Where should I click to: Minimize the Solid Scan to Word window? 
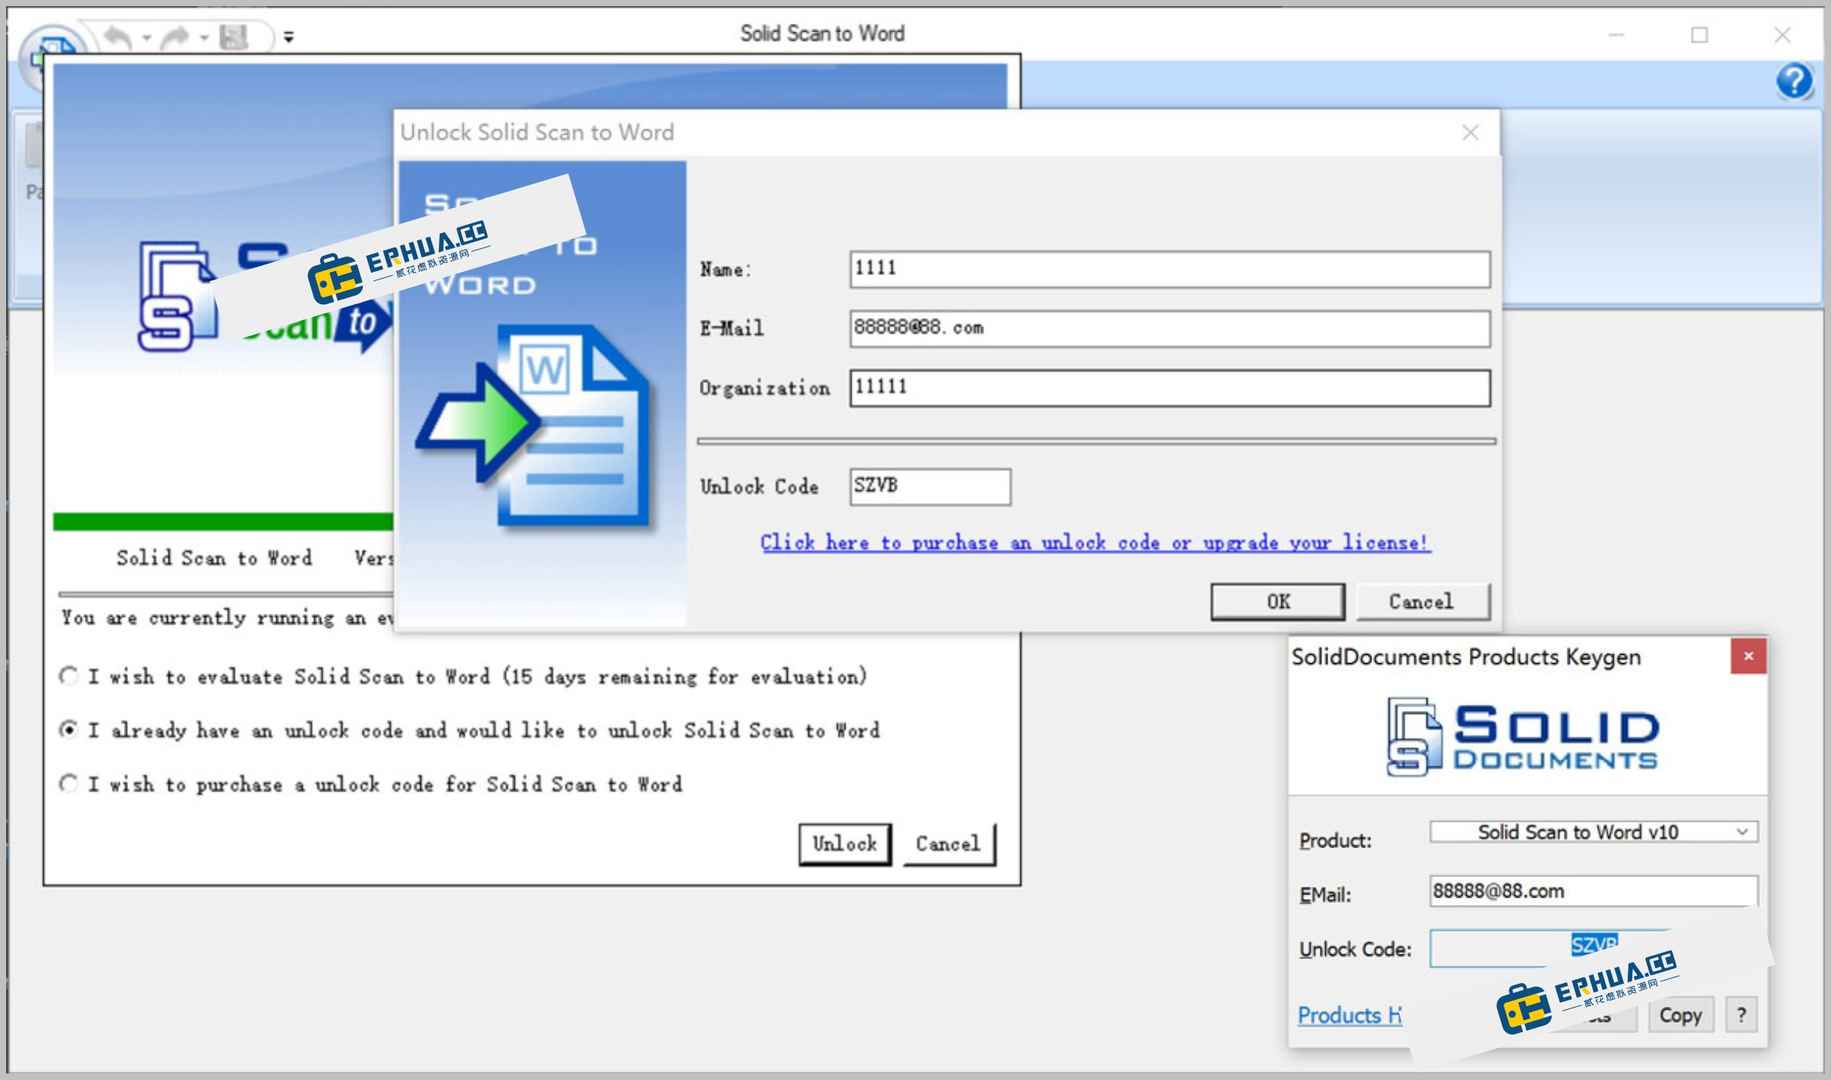pyautogui.click(x=1616, y=35)
